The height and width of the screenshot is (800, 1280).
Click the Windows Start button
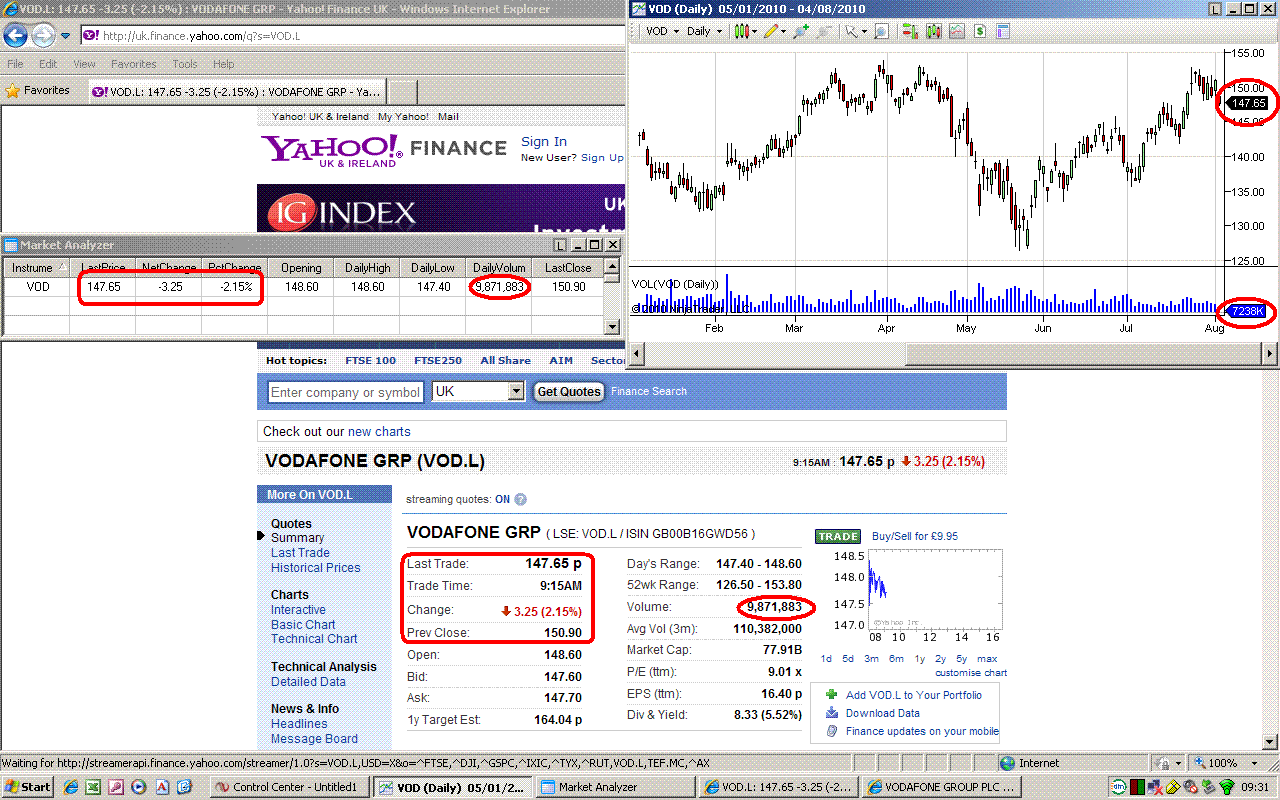28,787
